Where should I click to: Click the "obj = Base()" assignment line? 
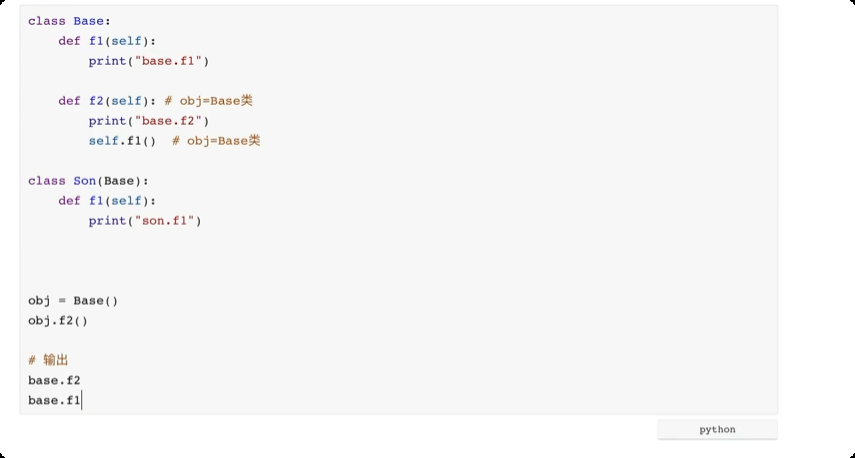[x=73, y=301]
